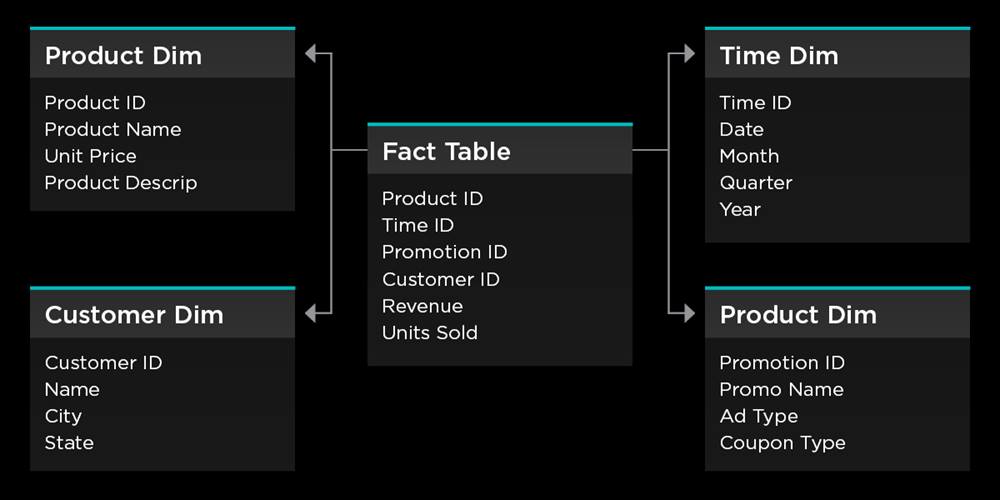Select the City field in Customer Dim
This screenshot has width=1000, height=500.
(x=63, y=416)
